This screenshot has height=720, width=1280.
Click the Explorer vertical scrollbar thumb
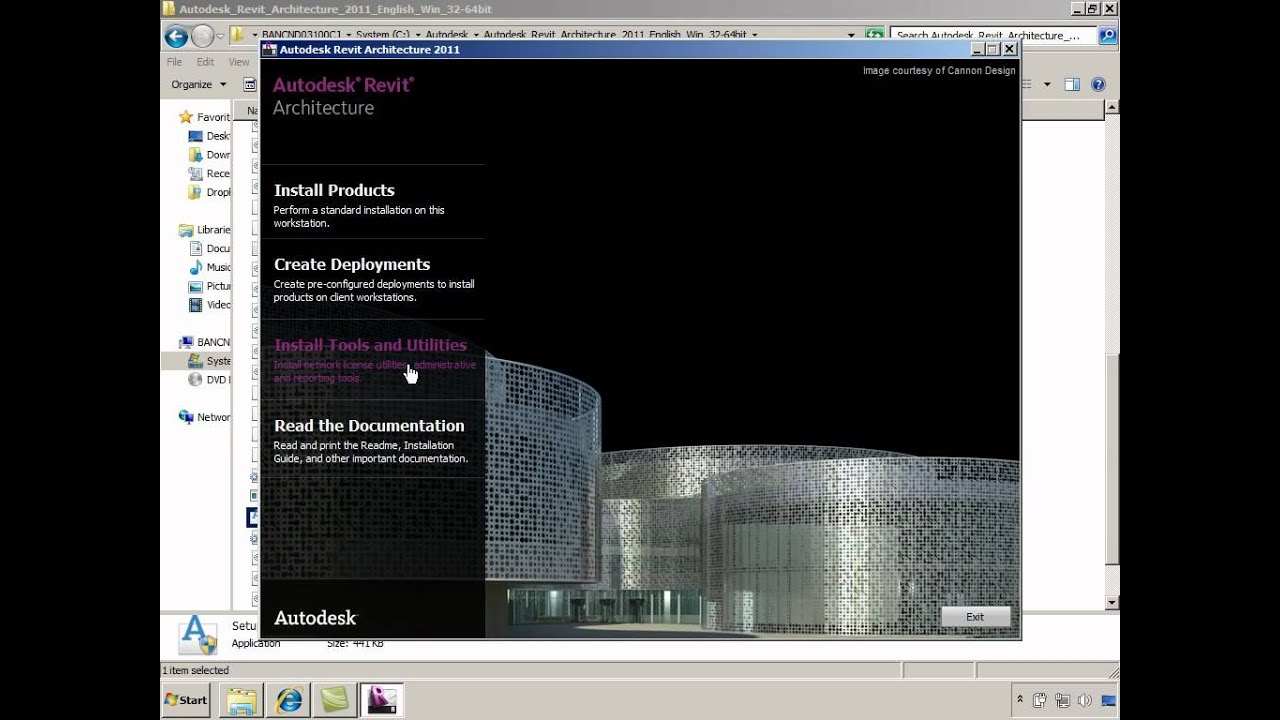pos(1112,461)
